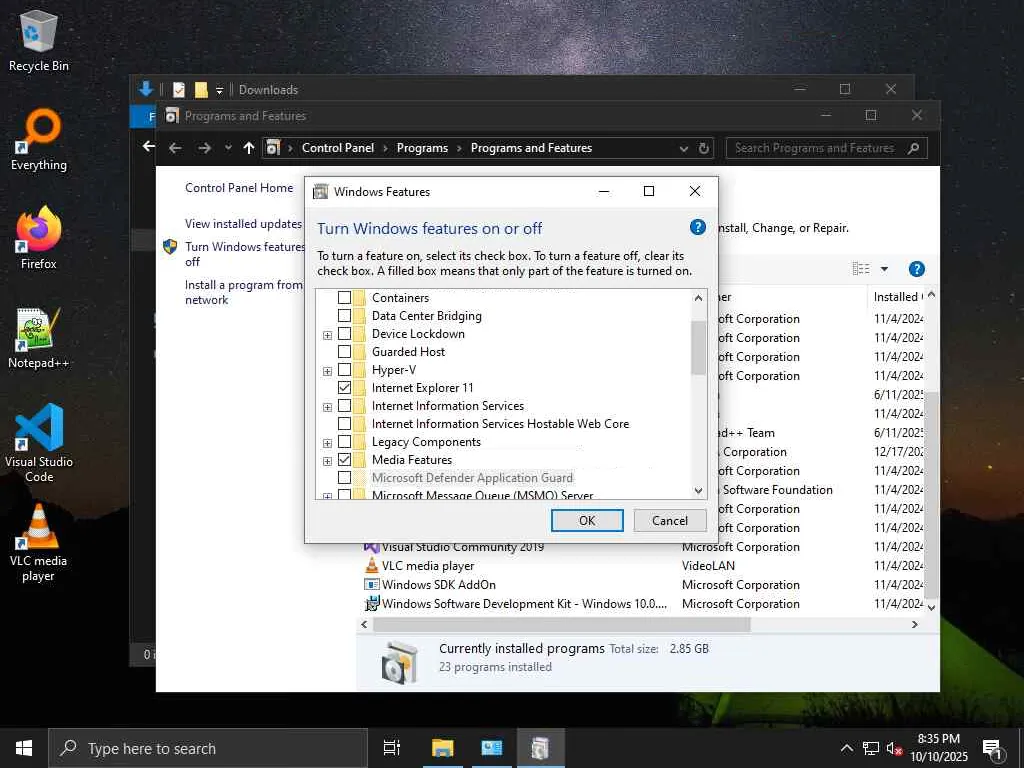Launch Visual Studio Code desktop shortcut
This screenshot has height=768, width=1024.
click(39, 443)
